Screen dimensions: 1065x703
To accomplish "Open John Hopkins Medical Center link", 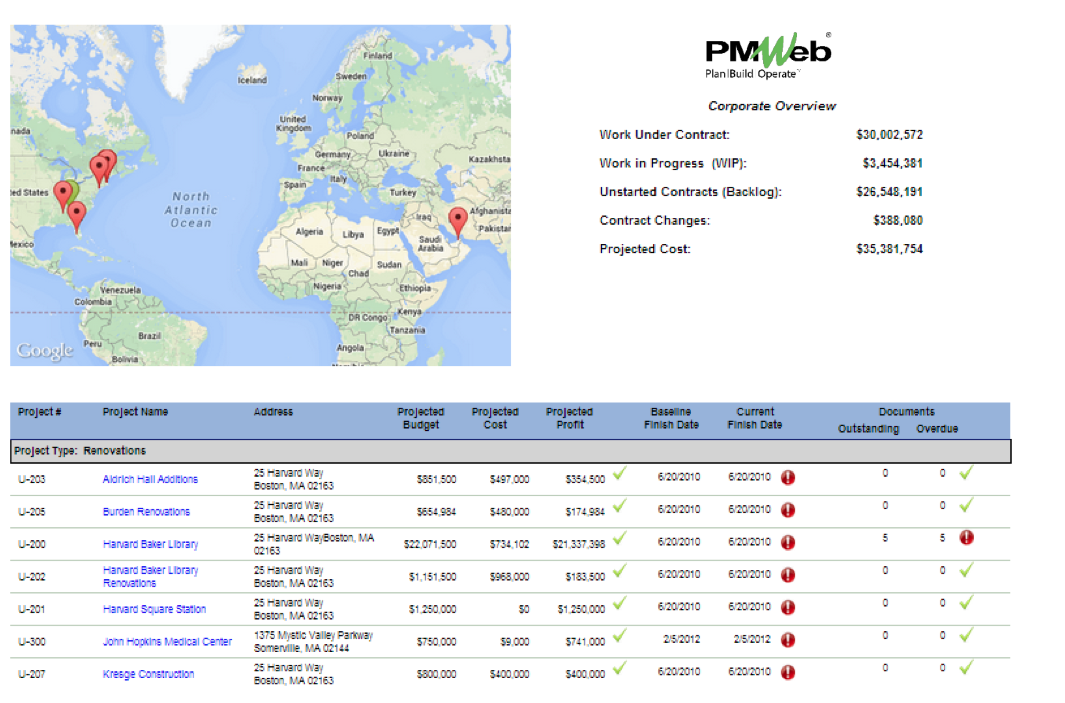I will pyautogui.click(x=167, y=642).
